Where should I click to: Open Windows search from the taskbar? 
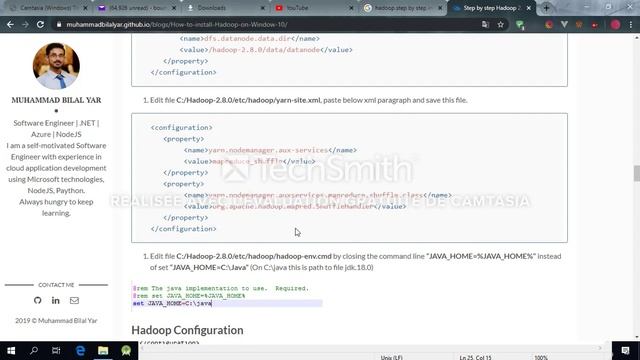click(x=34, y=350)
